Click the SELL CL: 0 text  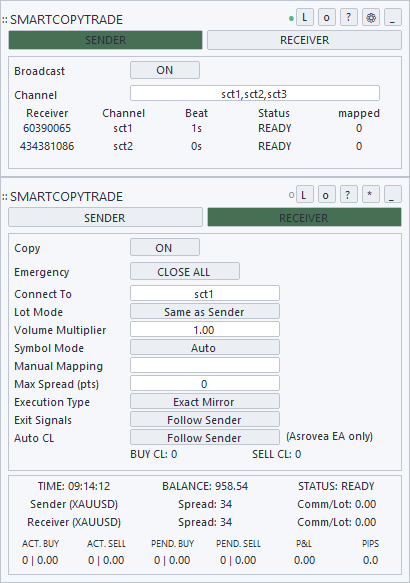coord(277,454)
